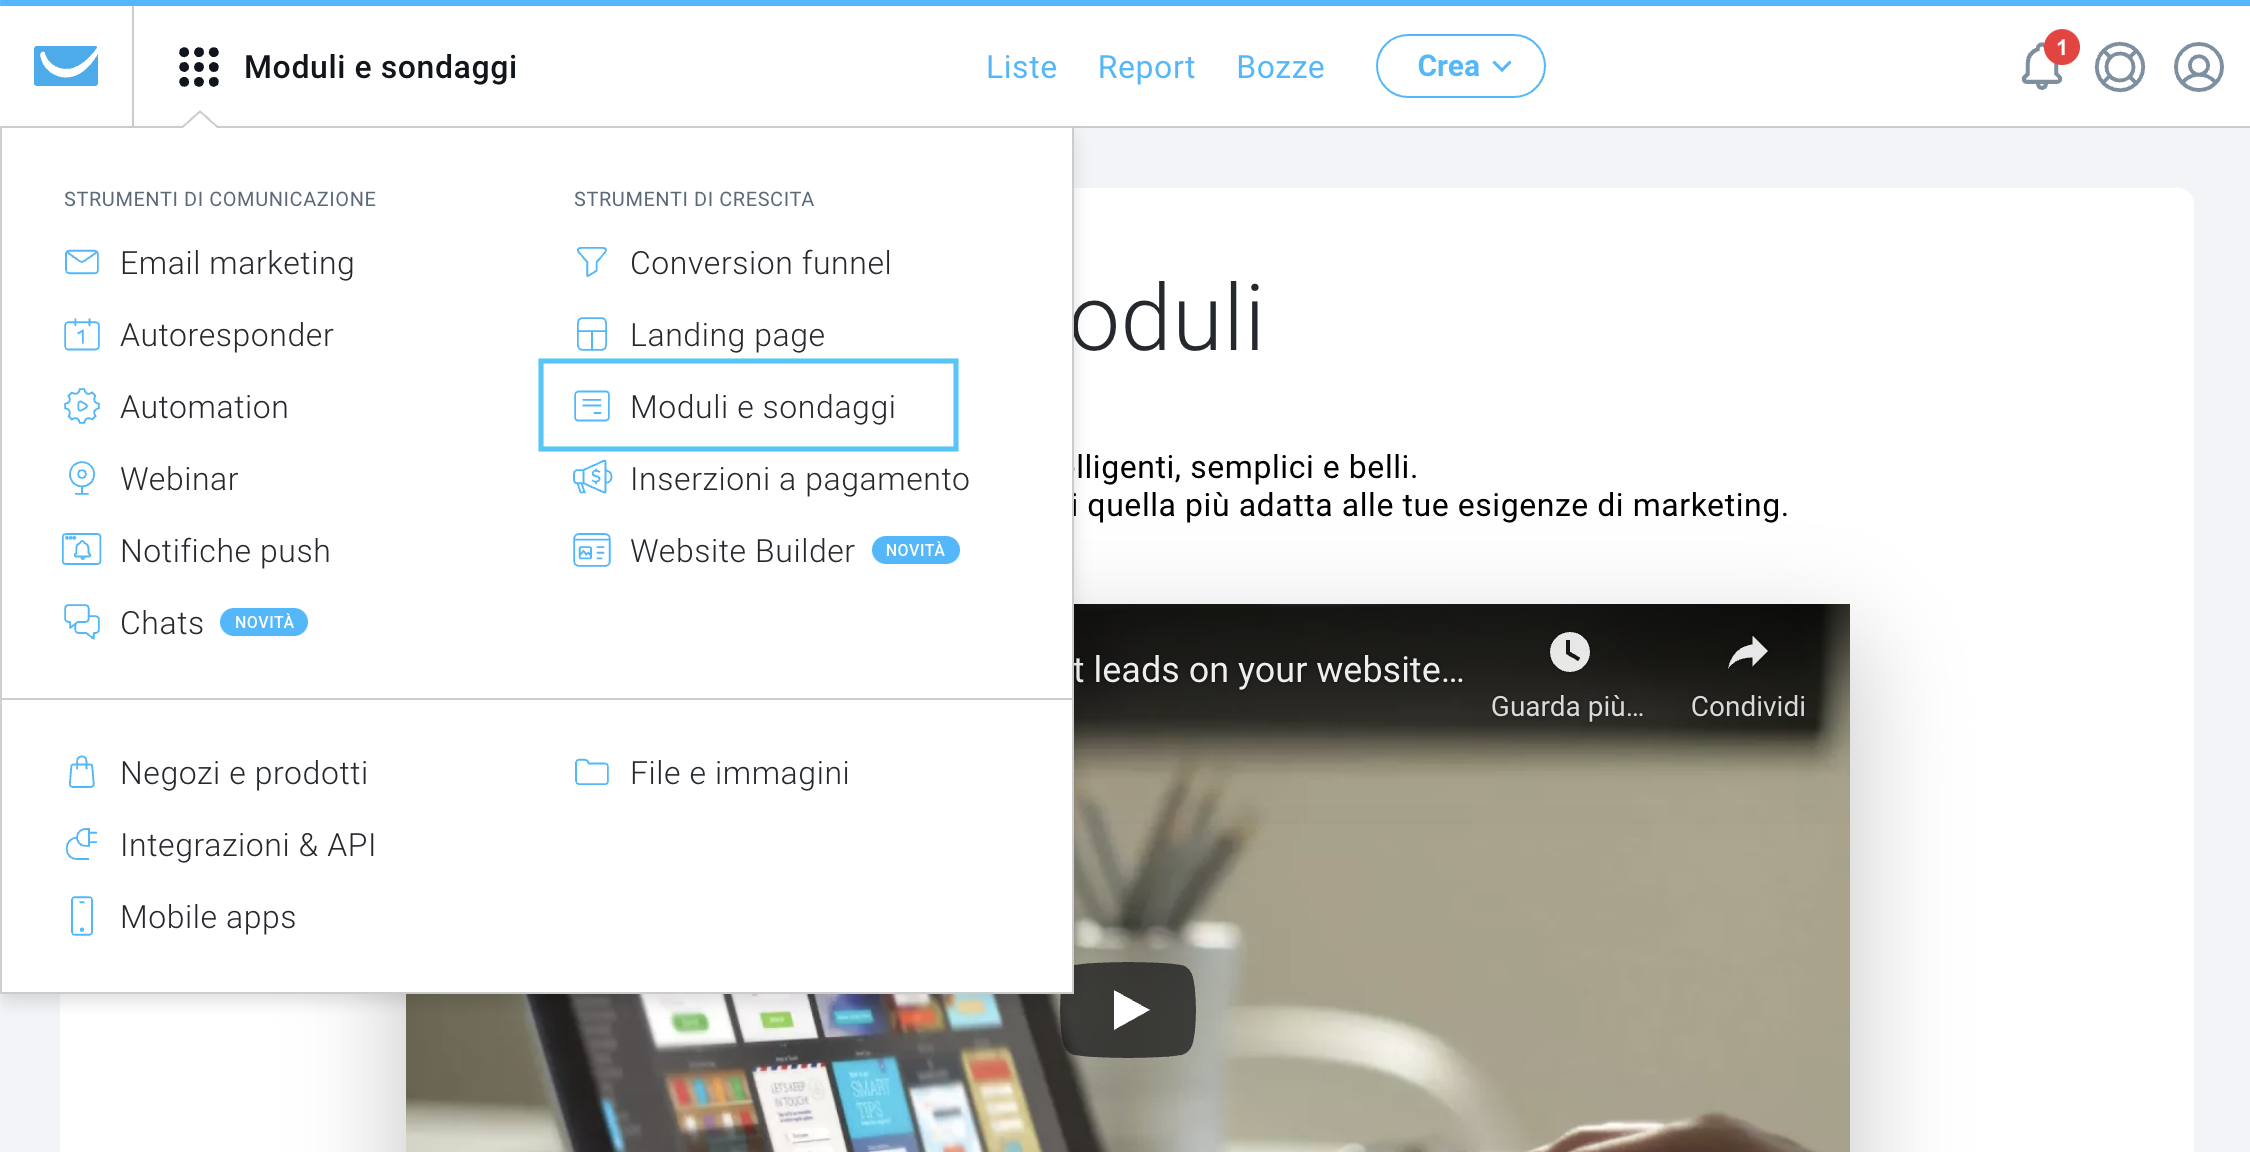Click the Conversion funnel icon
2250x1152 pixels.
coord(591,262)
